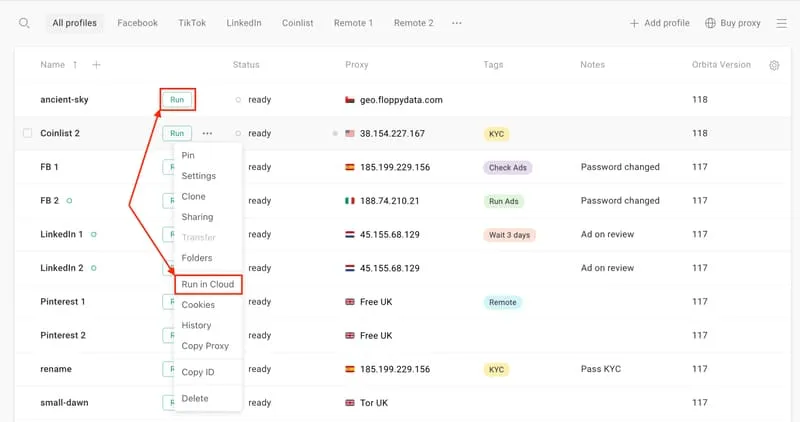This screenshot has height=422, width=800.
Task: Open Coinlist 2 row three-dot menu
Action: coord(207,133)
